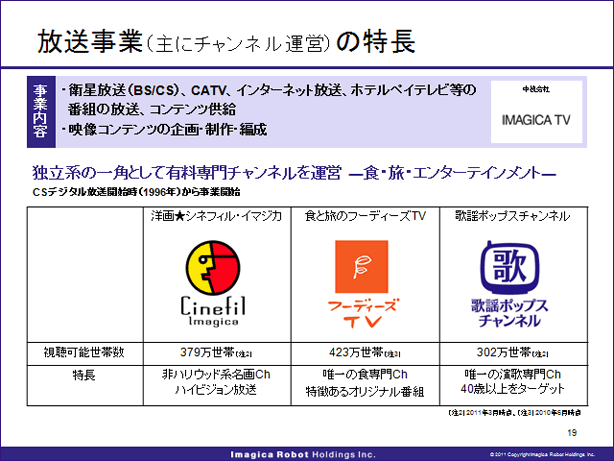The width and height of the screenshot is (614, 461).
Task: Click the page number '19'
Action: [572, 433]
